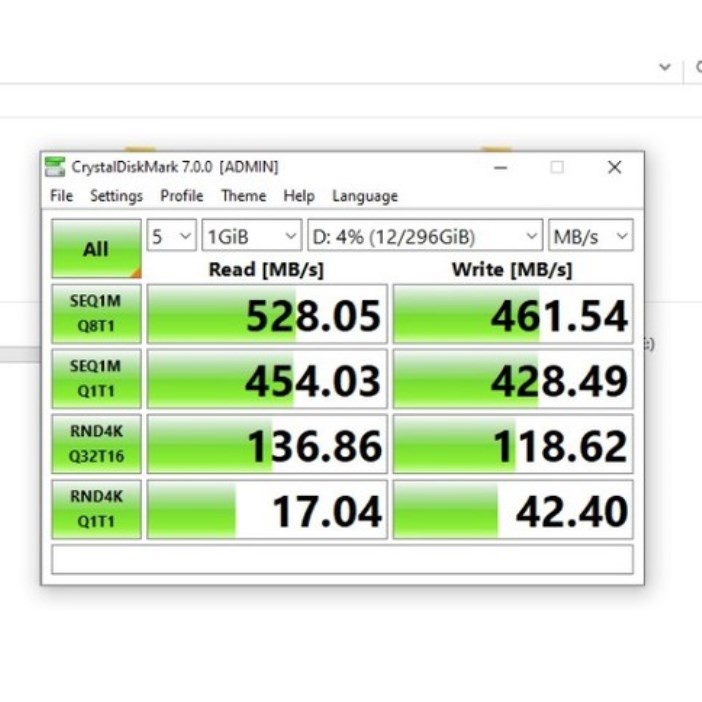The width and height of the screenshot is (702, 702).
Task: Click the empty comment field at bottom
Action: (x=341, y=559)
